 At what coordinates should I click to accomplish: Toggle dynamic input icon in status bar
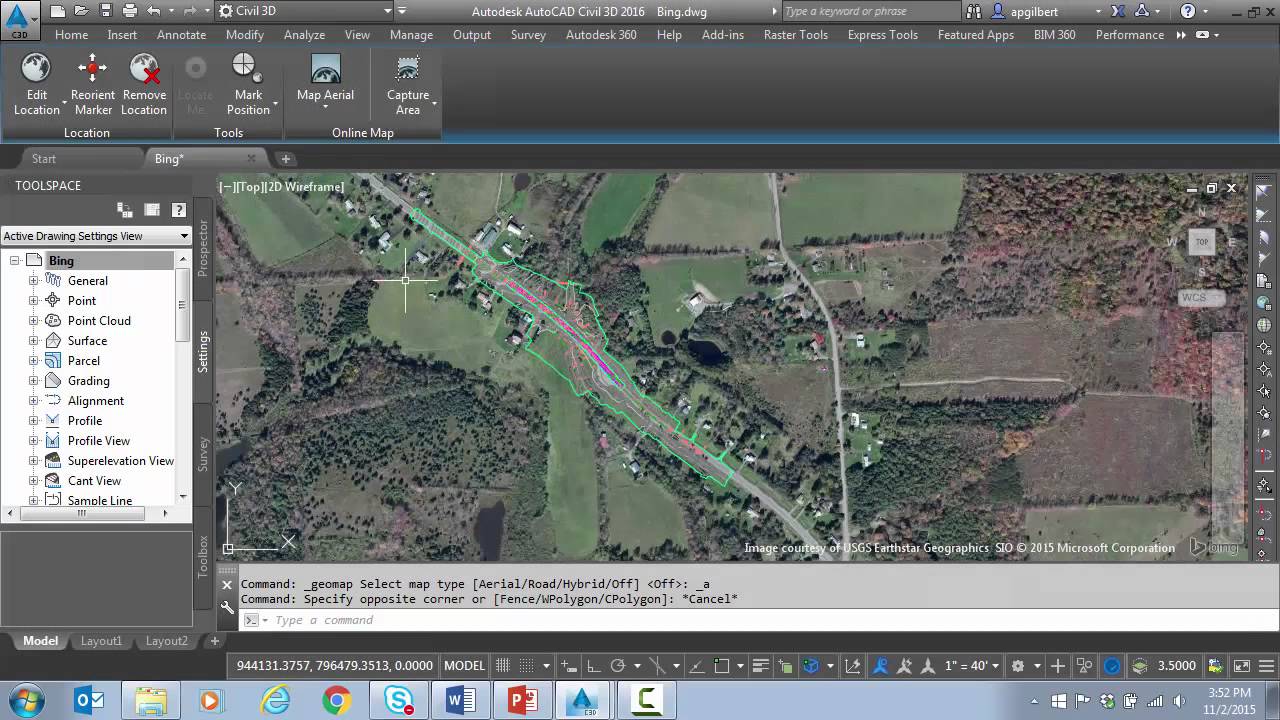click(569, 665)
